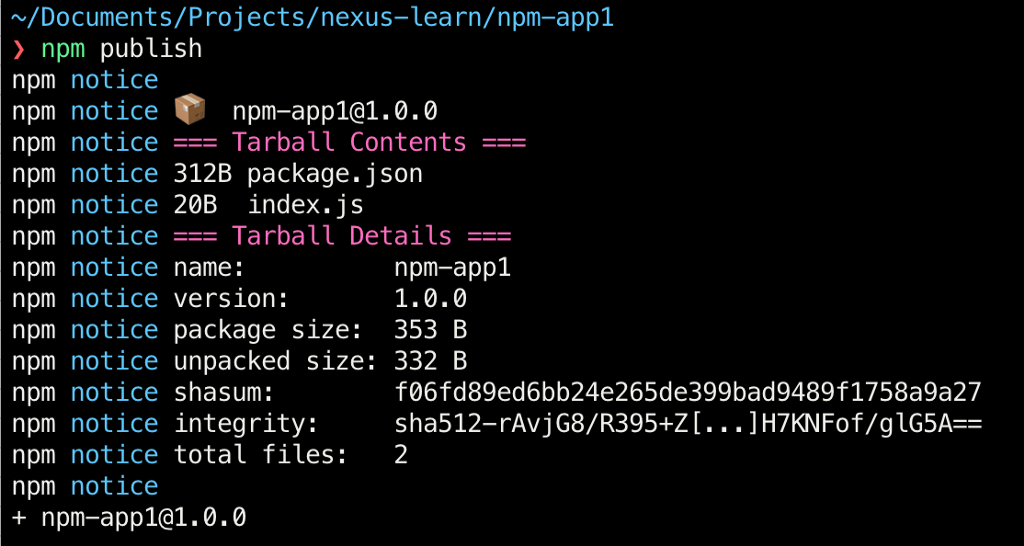Click the total files count 2
The width and height of the screenshot is (1024, 546).
[x=402, y=455]
